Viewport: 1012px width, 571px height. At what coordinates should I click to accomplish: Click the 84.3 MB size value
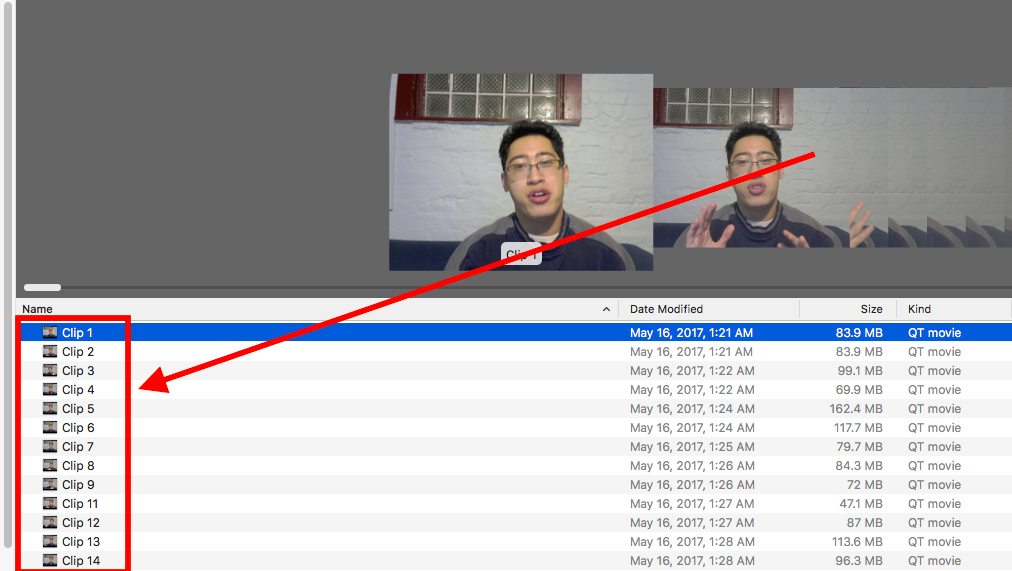pyautogui.click(x=859, y=465)
